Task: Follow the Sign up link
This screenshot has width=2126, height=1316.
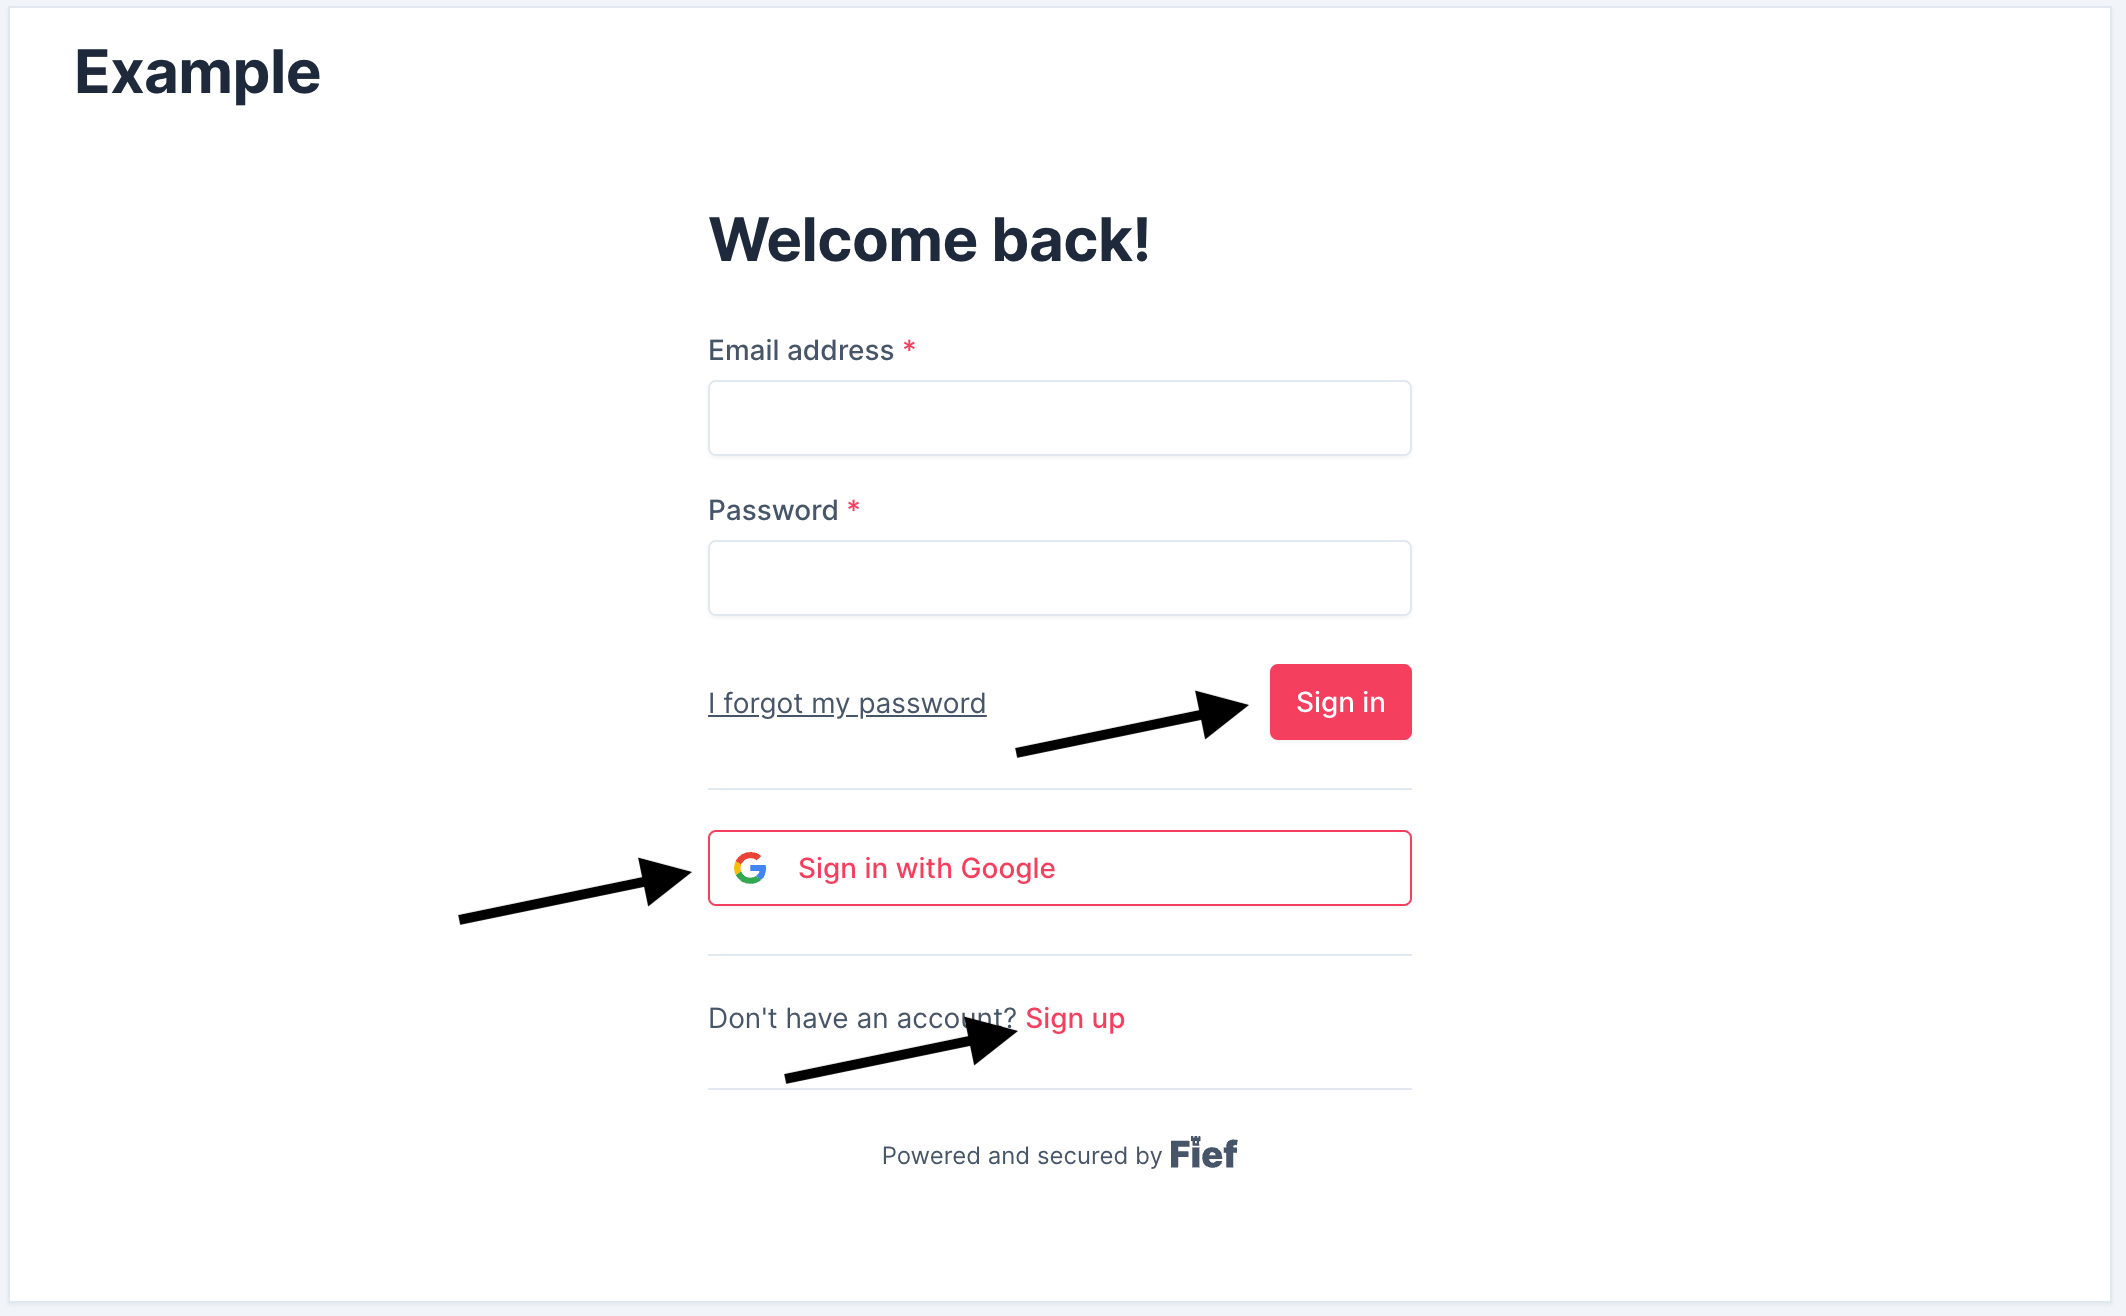Action: (x=1075, y=1018)
